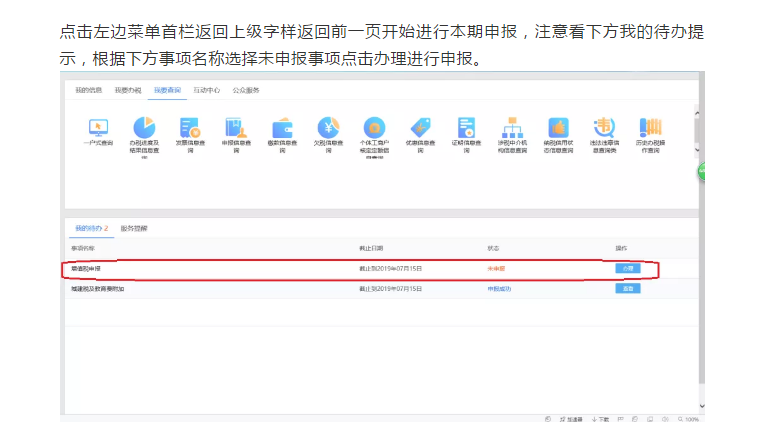Open 涉税中介机构信息查询 org-chart icon
The width and height of the screenshot is (769, 448).
pyautogui.click(x=512, y=128)
